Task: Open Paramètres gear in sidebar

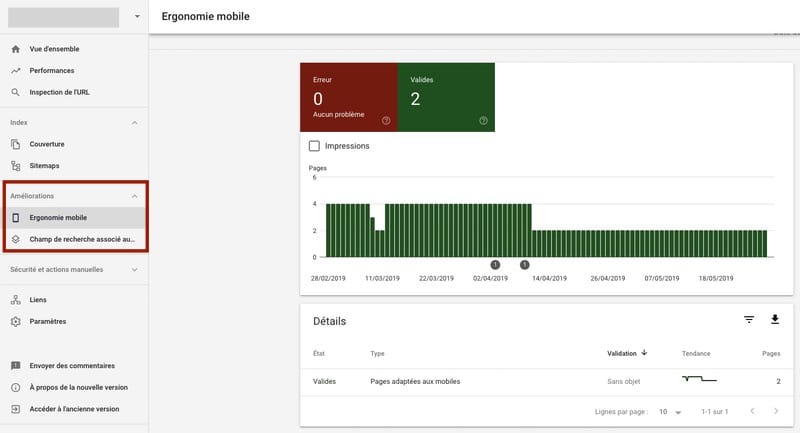Action: point(16,321)
